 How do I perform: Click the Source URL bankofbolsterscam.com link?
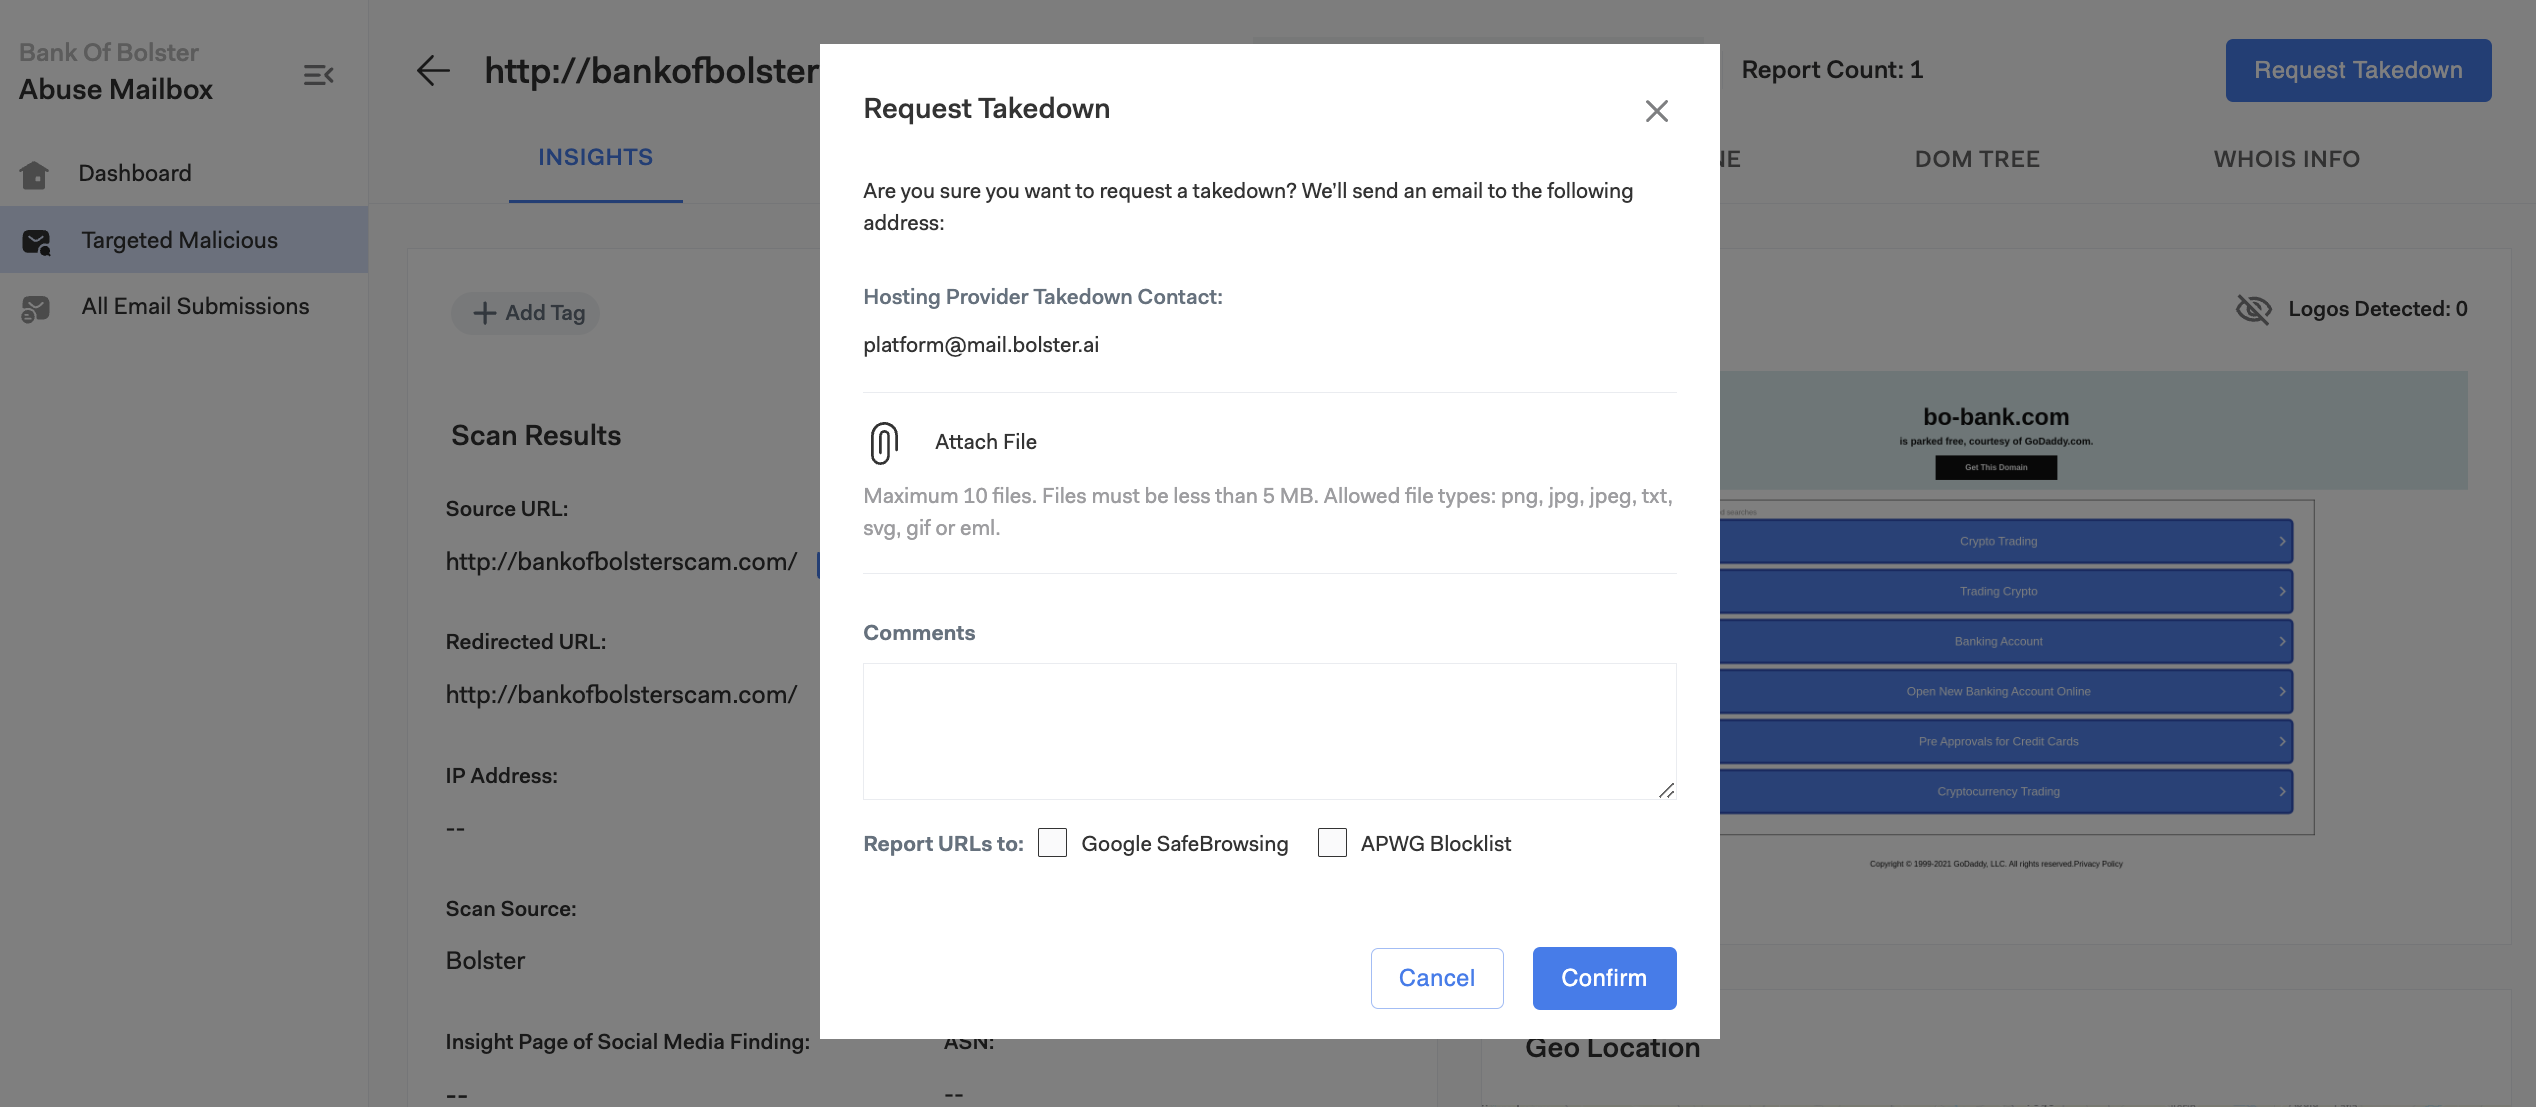621,561
